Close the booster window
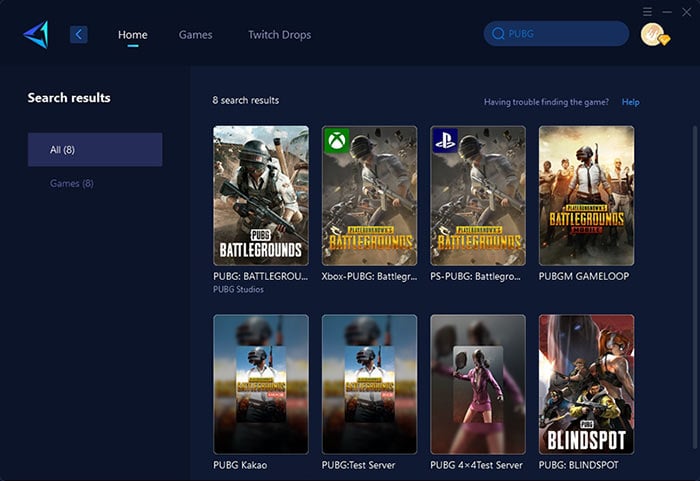The image size is (700, 481). click(687, 12)
